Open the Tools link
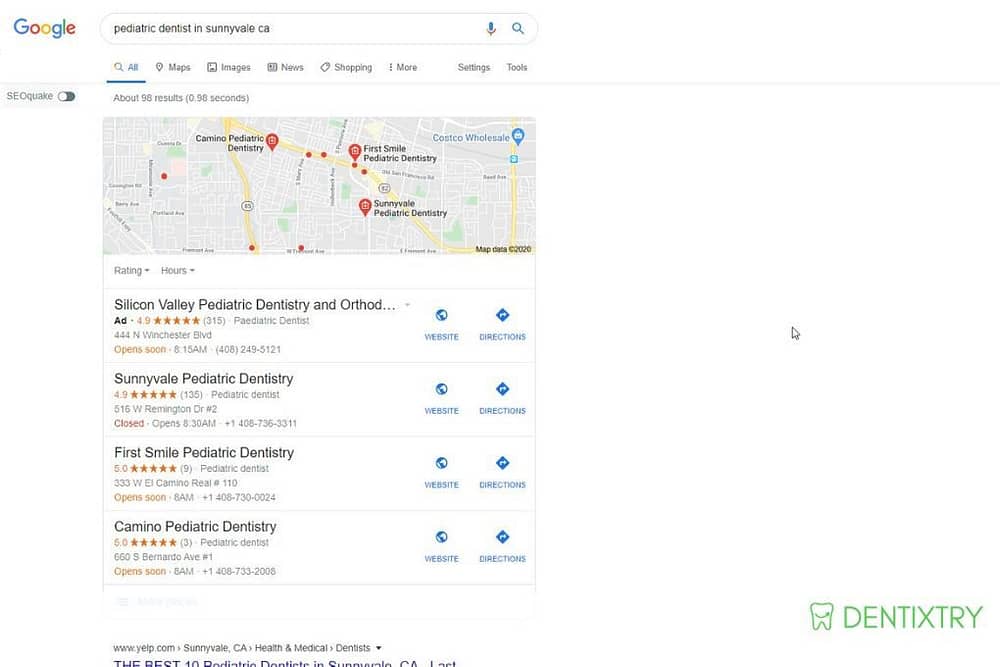Screen dimensions: 1000x667 517,67
